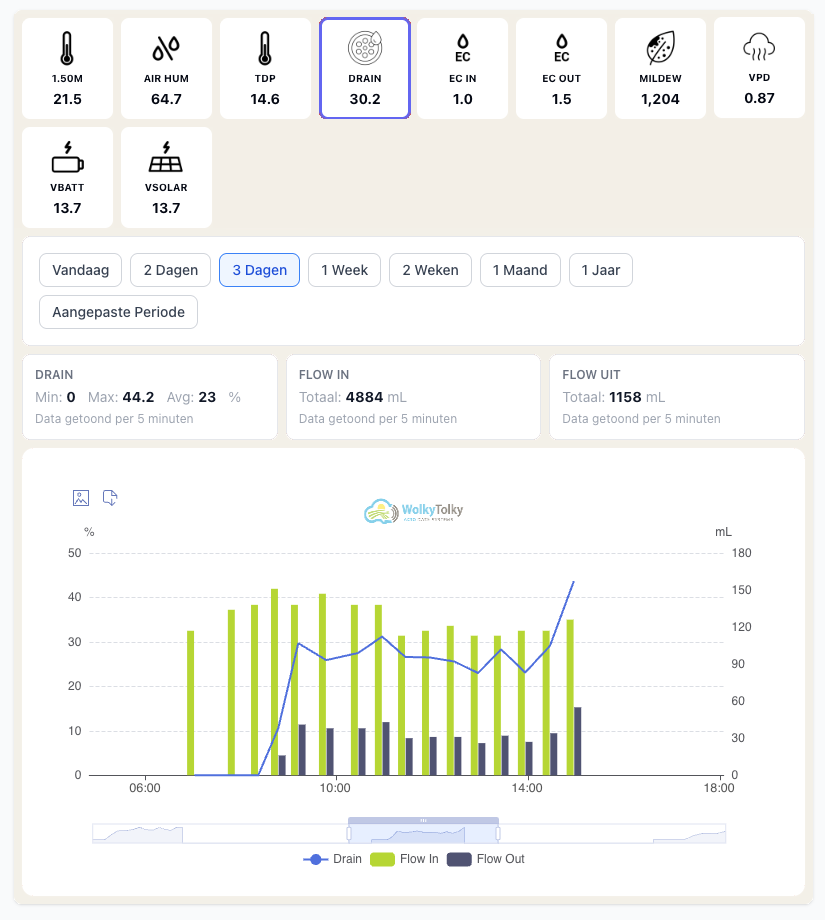Open the Air Hum droplets icon card

(x=167, y=68)
